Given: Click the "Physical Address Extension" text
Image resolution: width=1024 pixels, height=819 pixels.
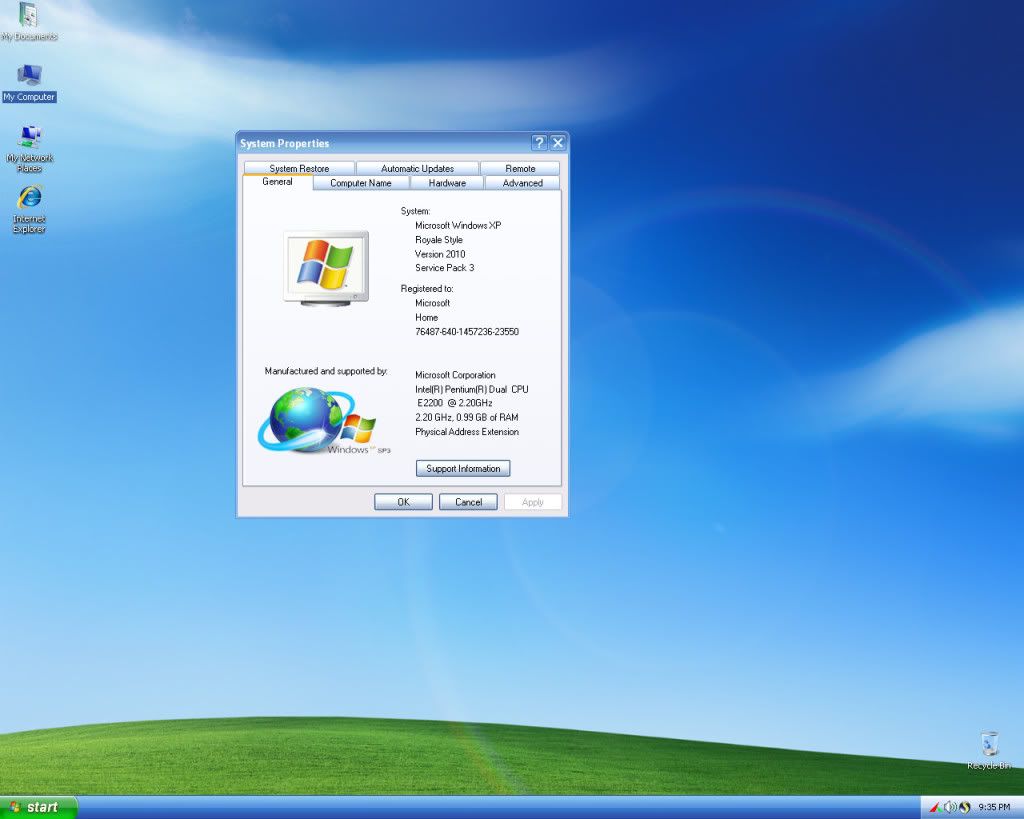Looking at the screenshot, I should 467,432.
